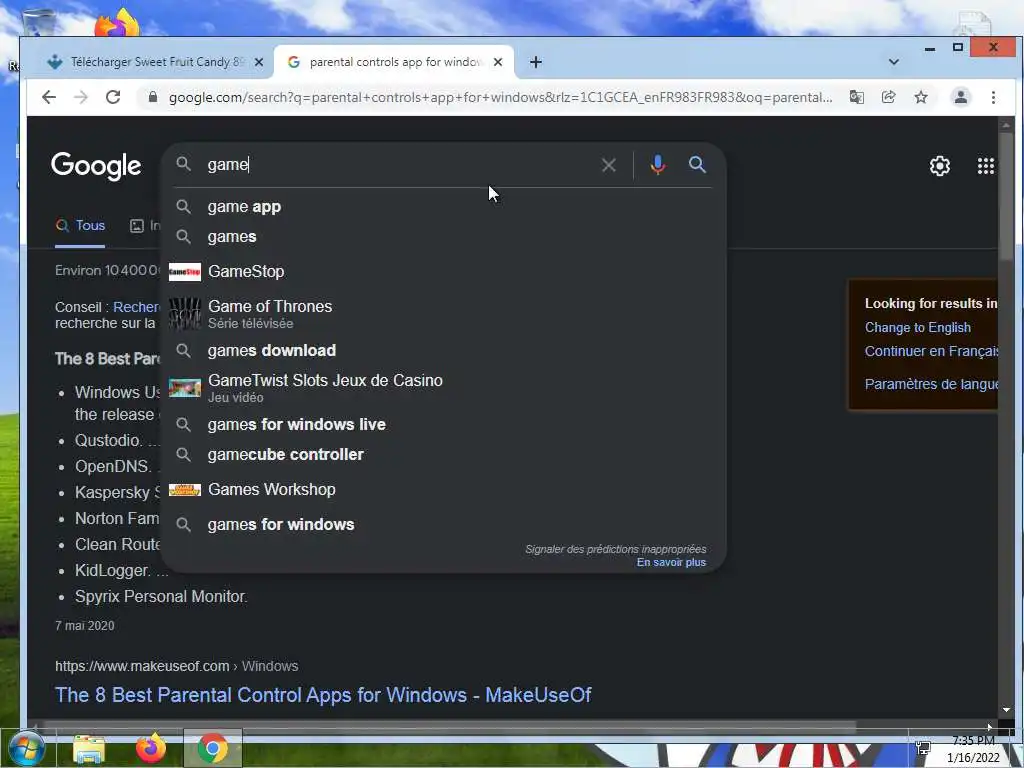Click the scrollbar down arrow
Image resolution: width=1024 pixels, height=768 pixels.
coord(1006,710)
